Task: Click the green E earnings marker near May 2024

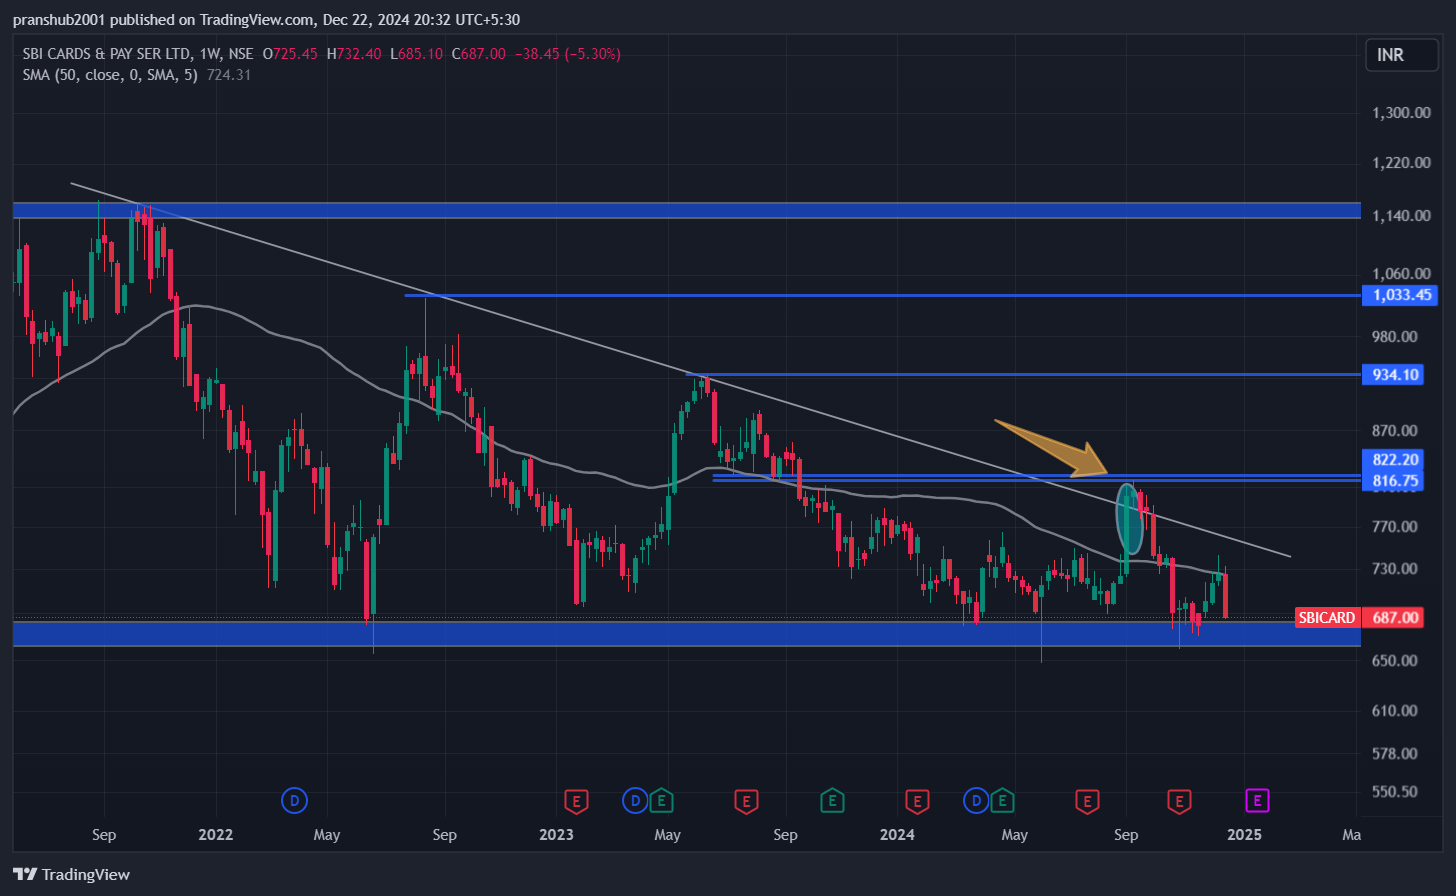Action: 1002,800
